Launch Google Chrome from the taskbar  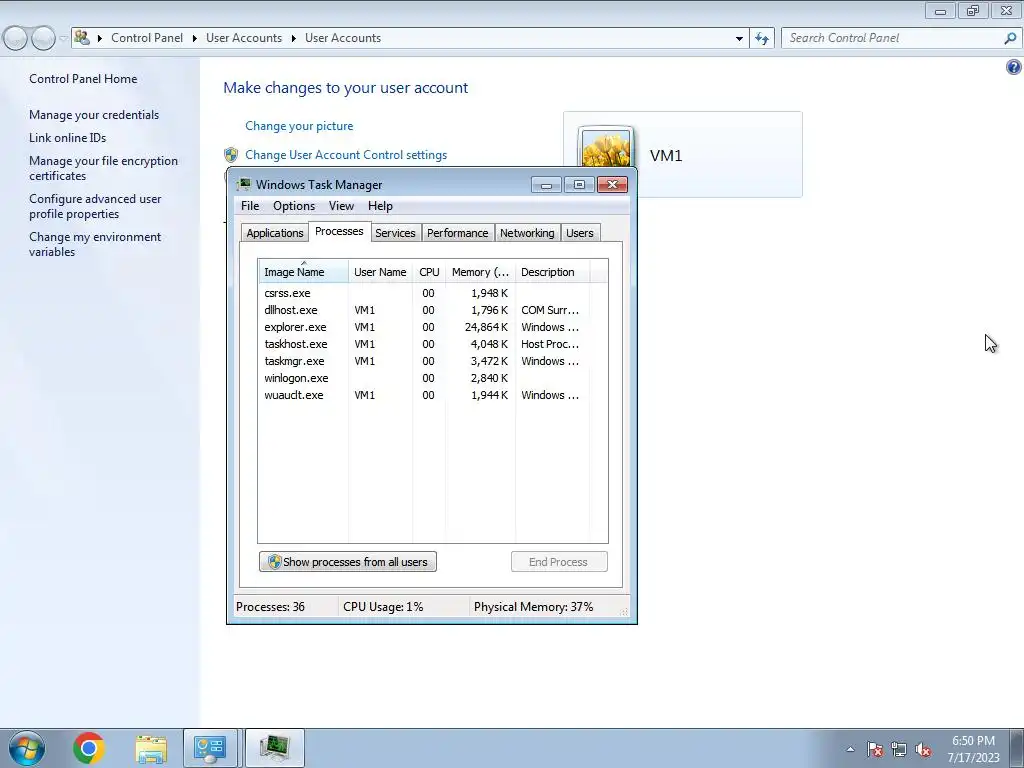(89, 748)
